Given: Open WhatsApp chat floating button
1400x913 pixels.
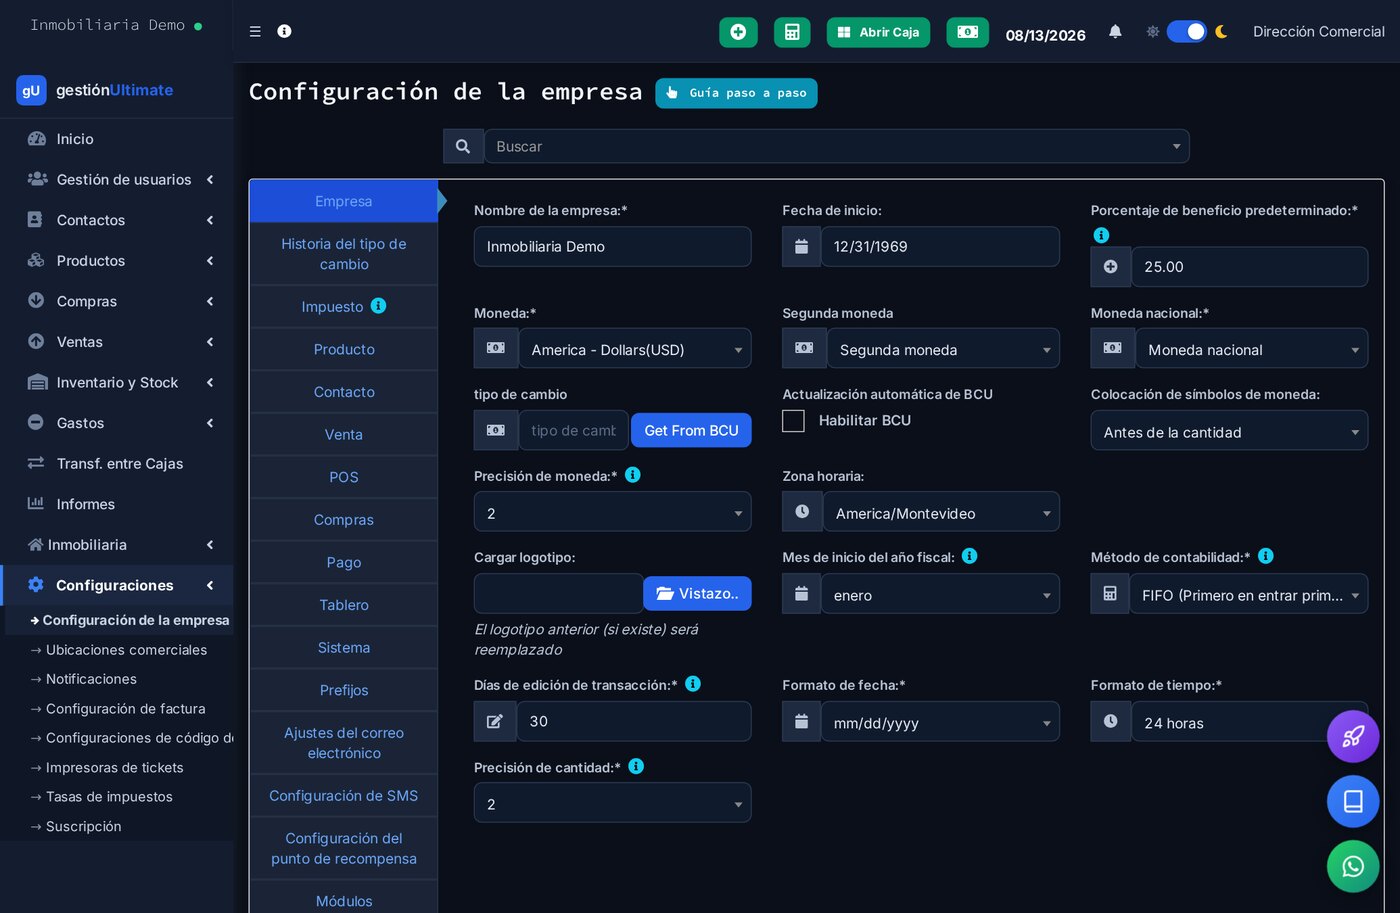Looking at the screenshot, I should (x=1353, y=866).
